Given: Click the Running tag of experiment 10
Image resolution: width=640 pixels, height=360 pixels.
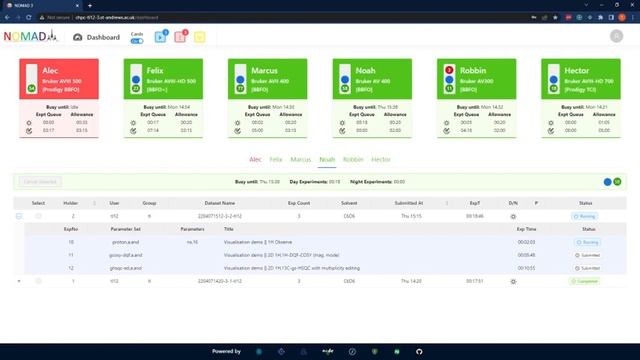Looking at the screenshot, I should (x=587, y=242).
